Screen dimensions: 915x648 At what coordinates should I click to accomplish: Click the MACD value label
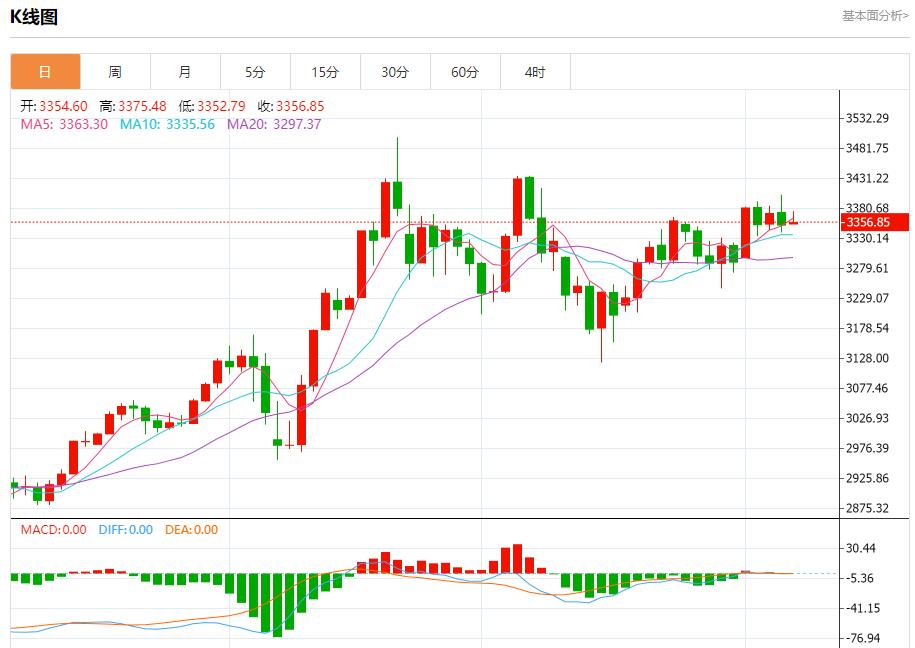54,530
